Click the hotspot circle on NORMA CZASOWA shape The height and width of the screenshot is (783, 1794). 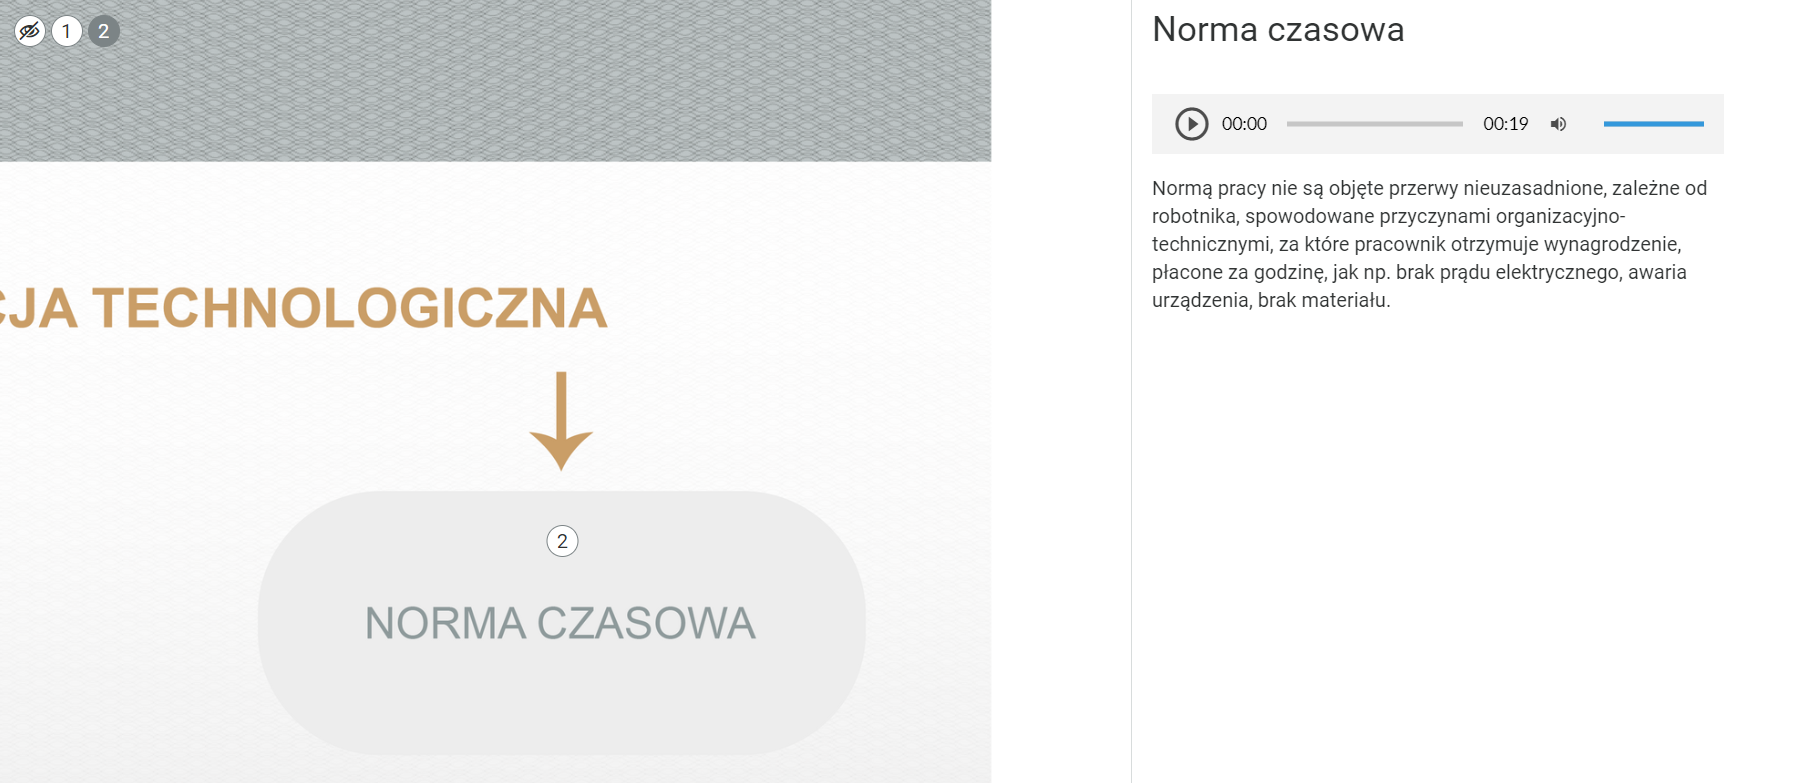[x=561, y=541]
